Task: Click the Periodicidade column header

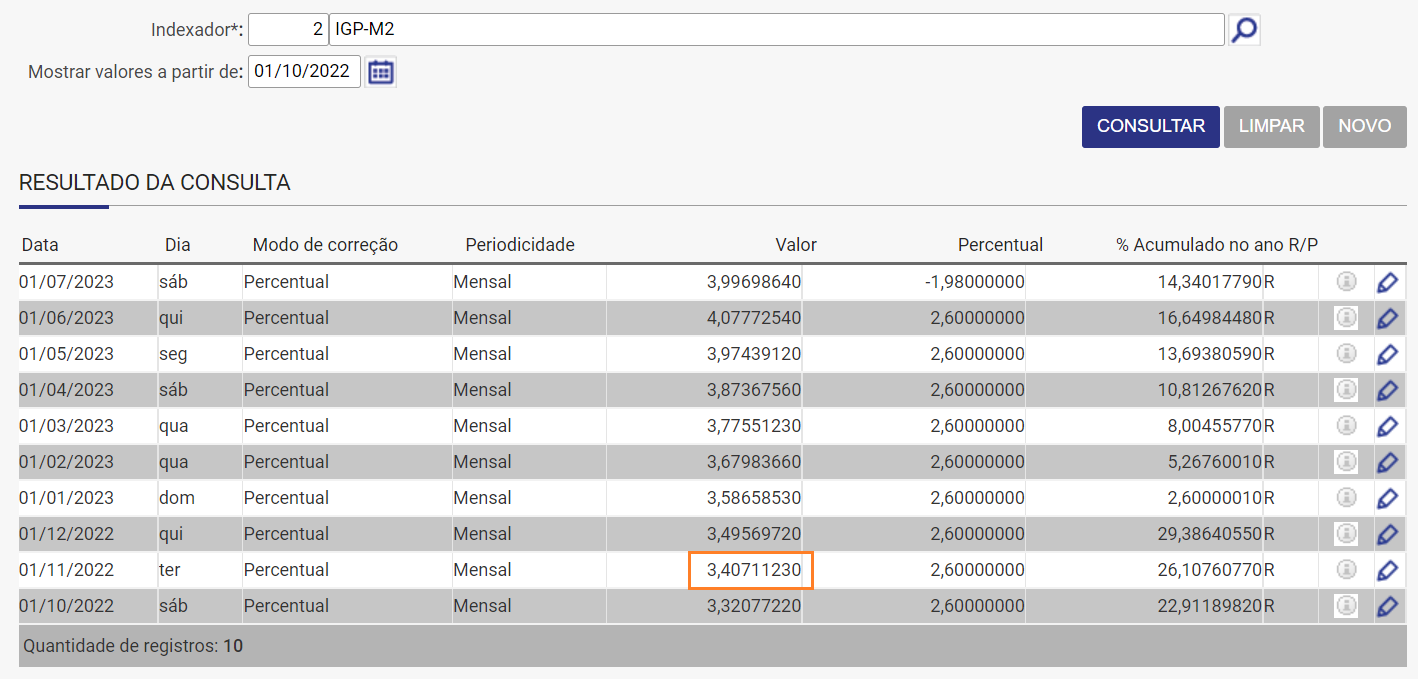Action: coord(520,245)
